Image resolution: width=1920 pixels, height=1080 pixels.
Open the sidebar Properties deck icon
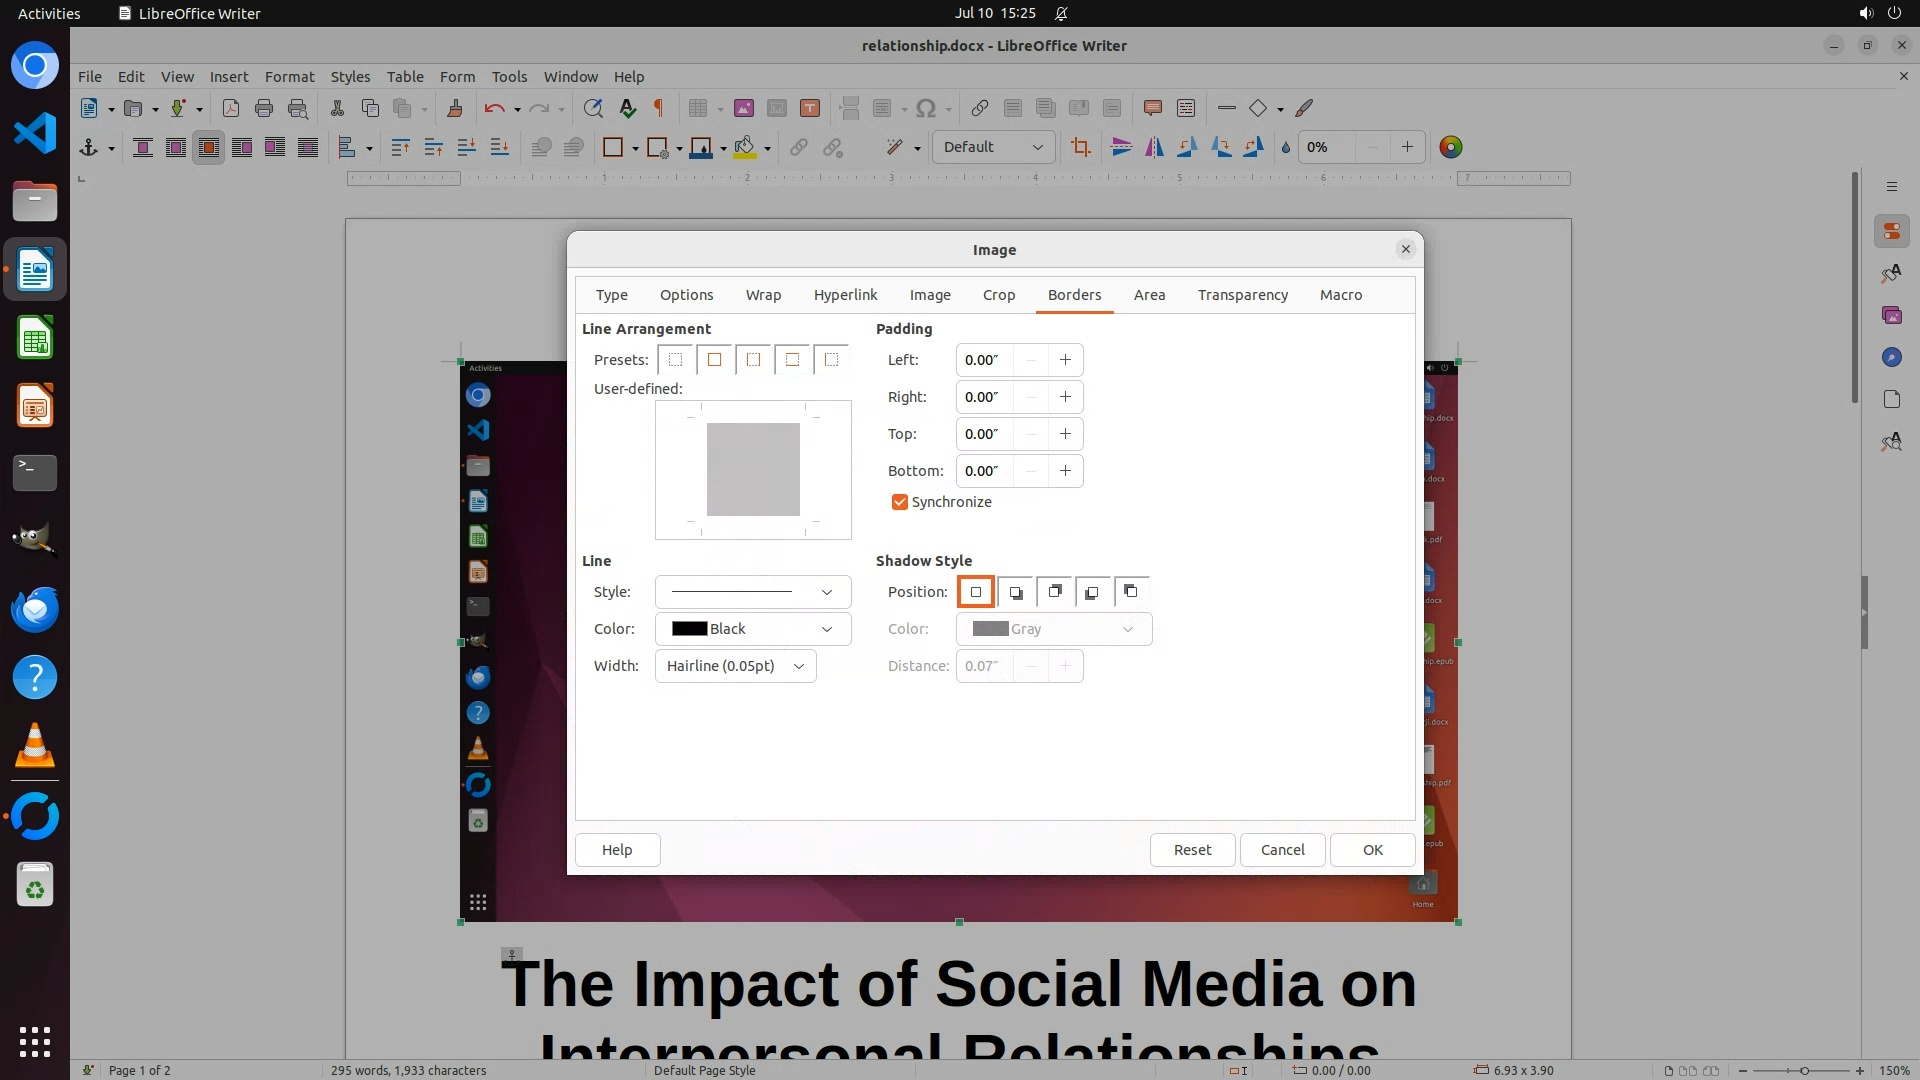point(1891,231)
